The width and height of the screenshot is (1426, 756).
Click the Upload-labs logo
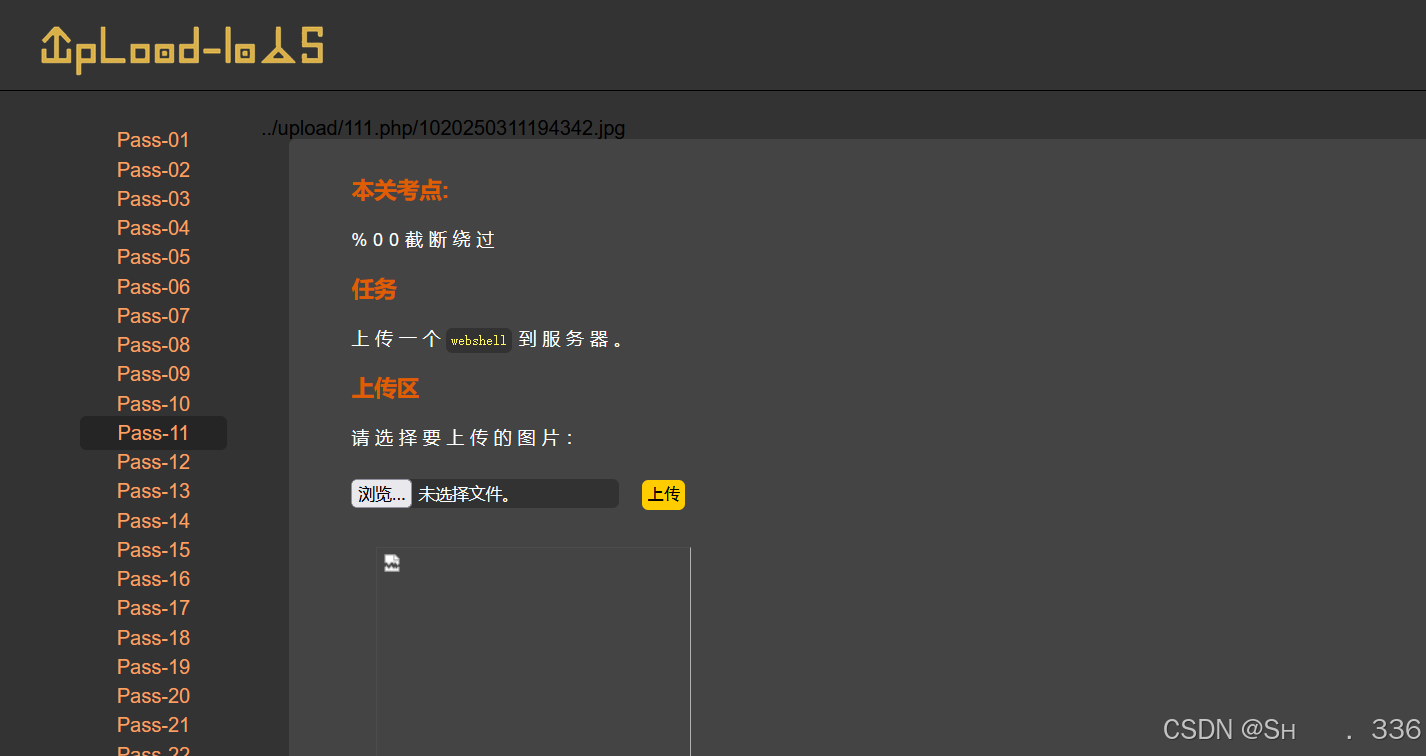click(182, 48)
